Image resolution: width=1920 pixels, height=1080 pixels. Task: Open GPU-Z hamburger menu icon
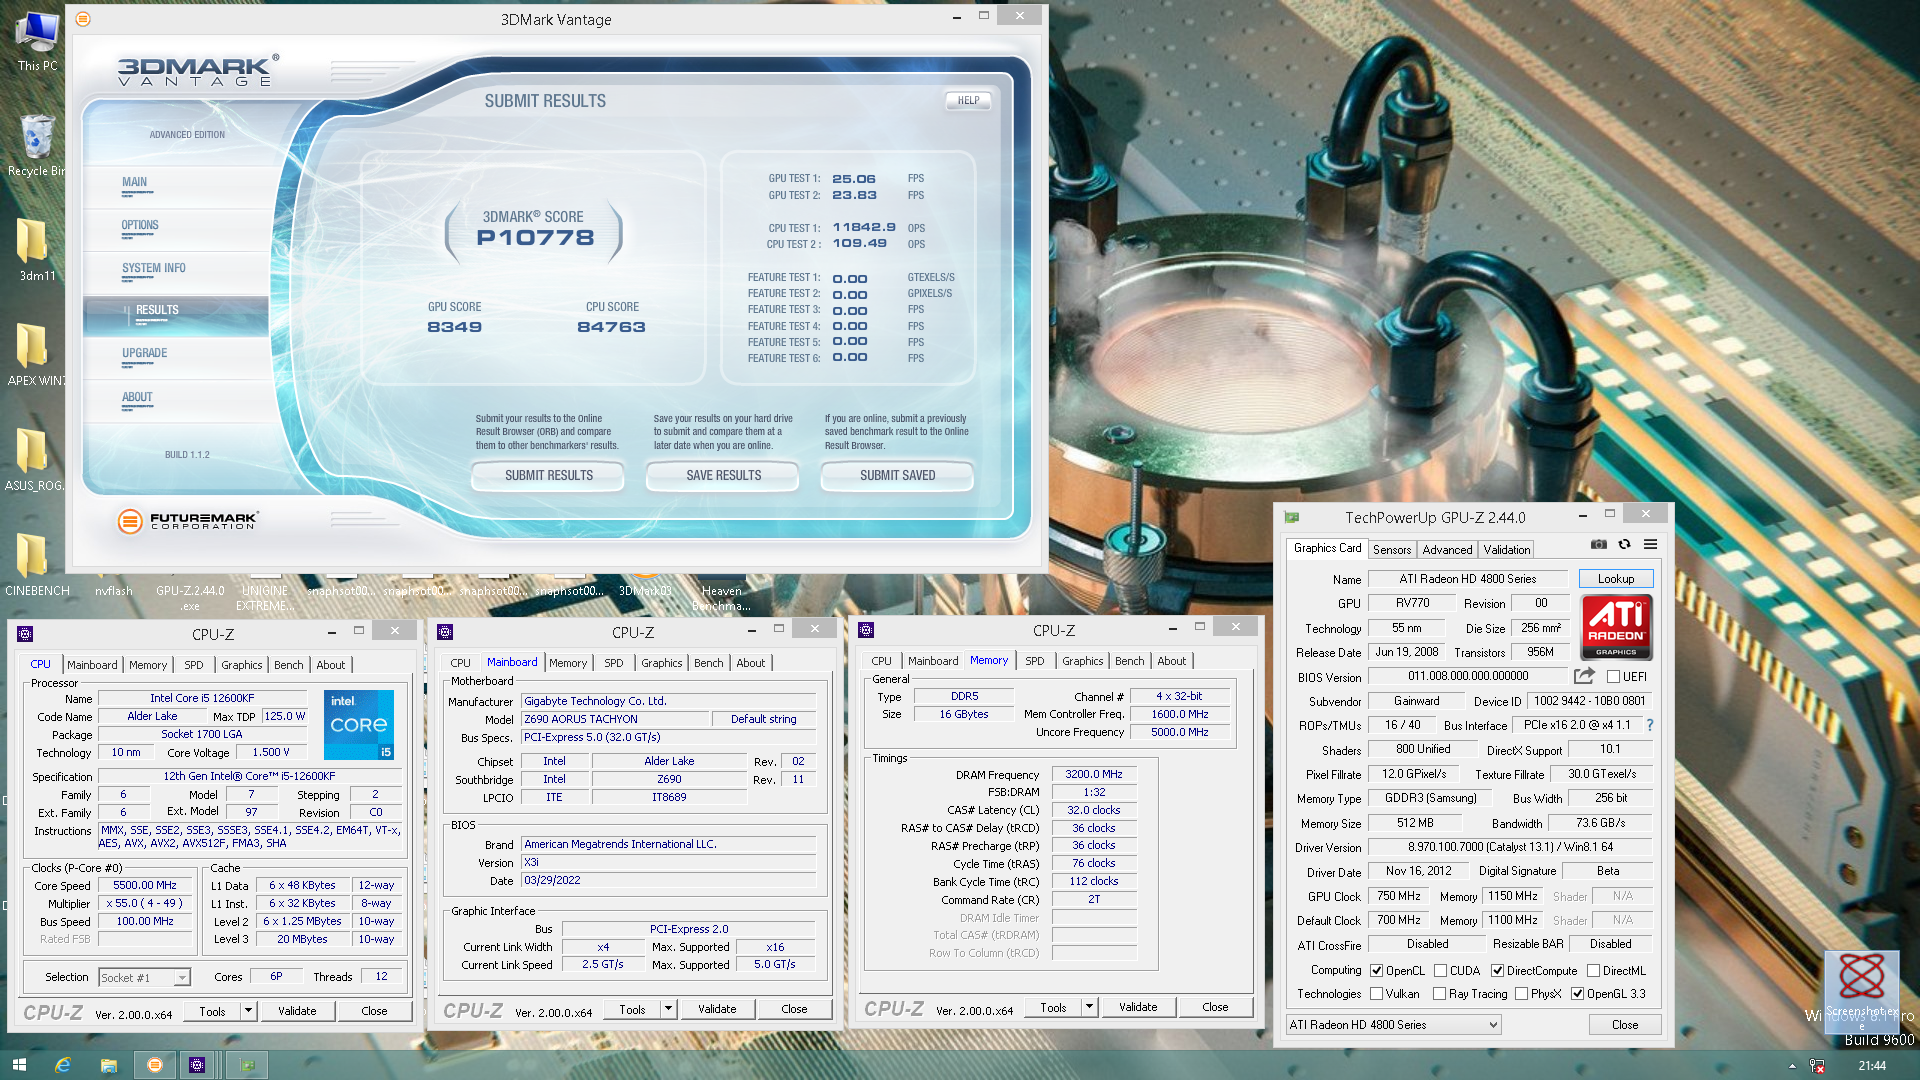coord(1650,544)
